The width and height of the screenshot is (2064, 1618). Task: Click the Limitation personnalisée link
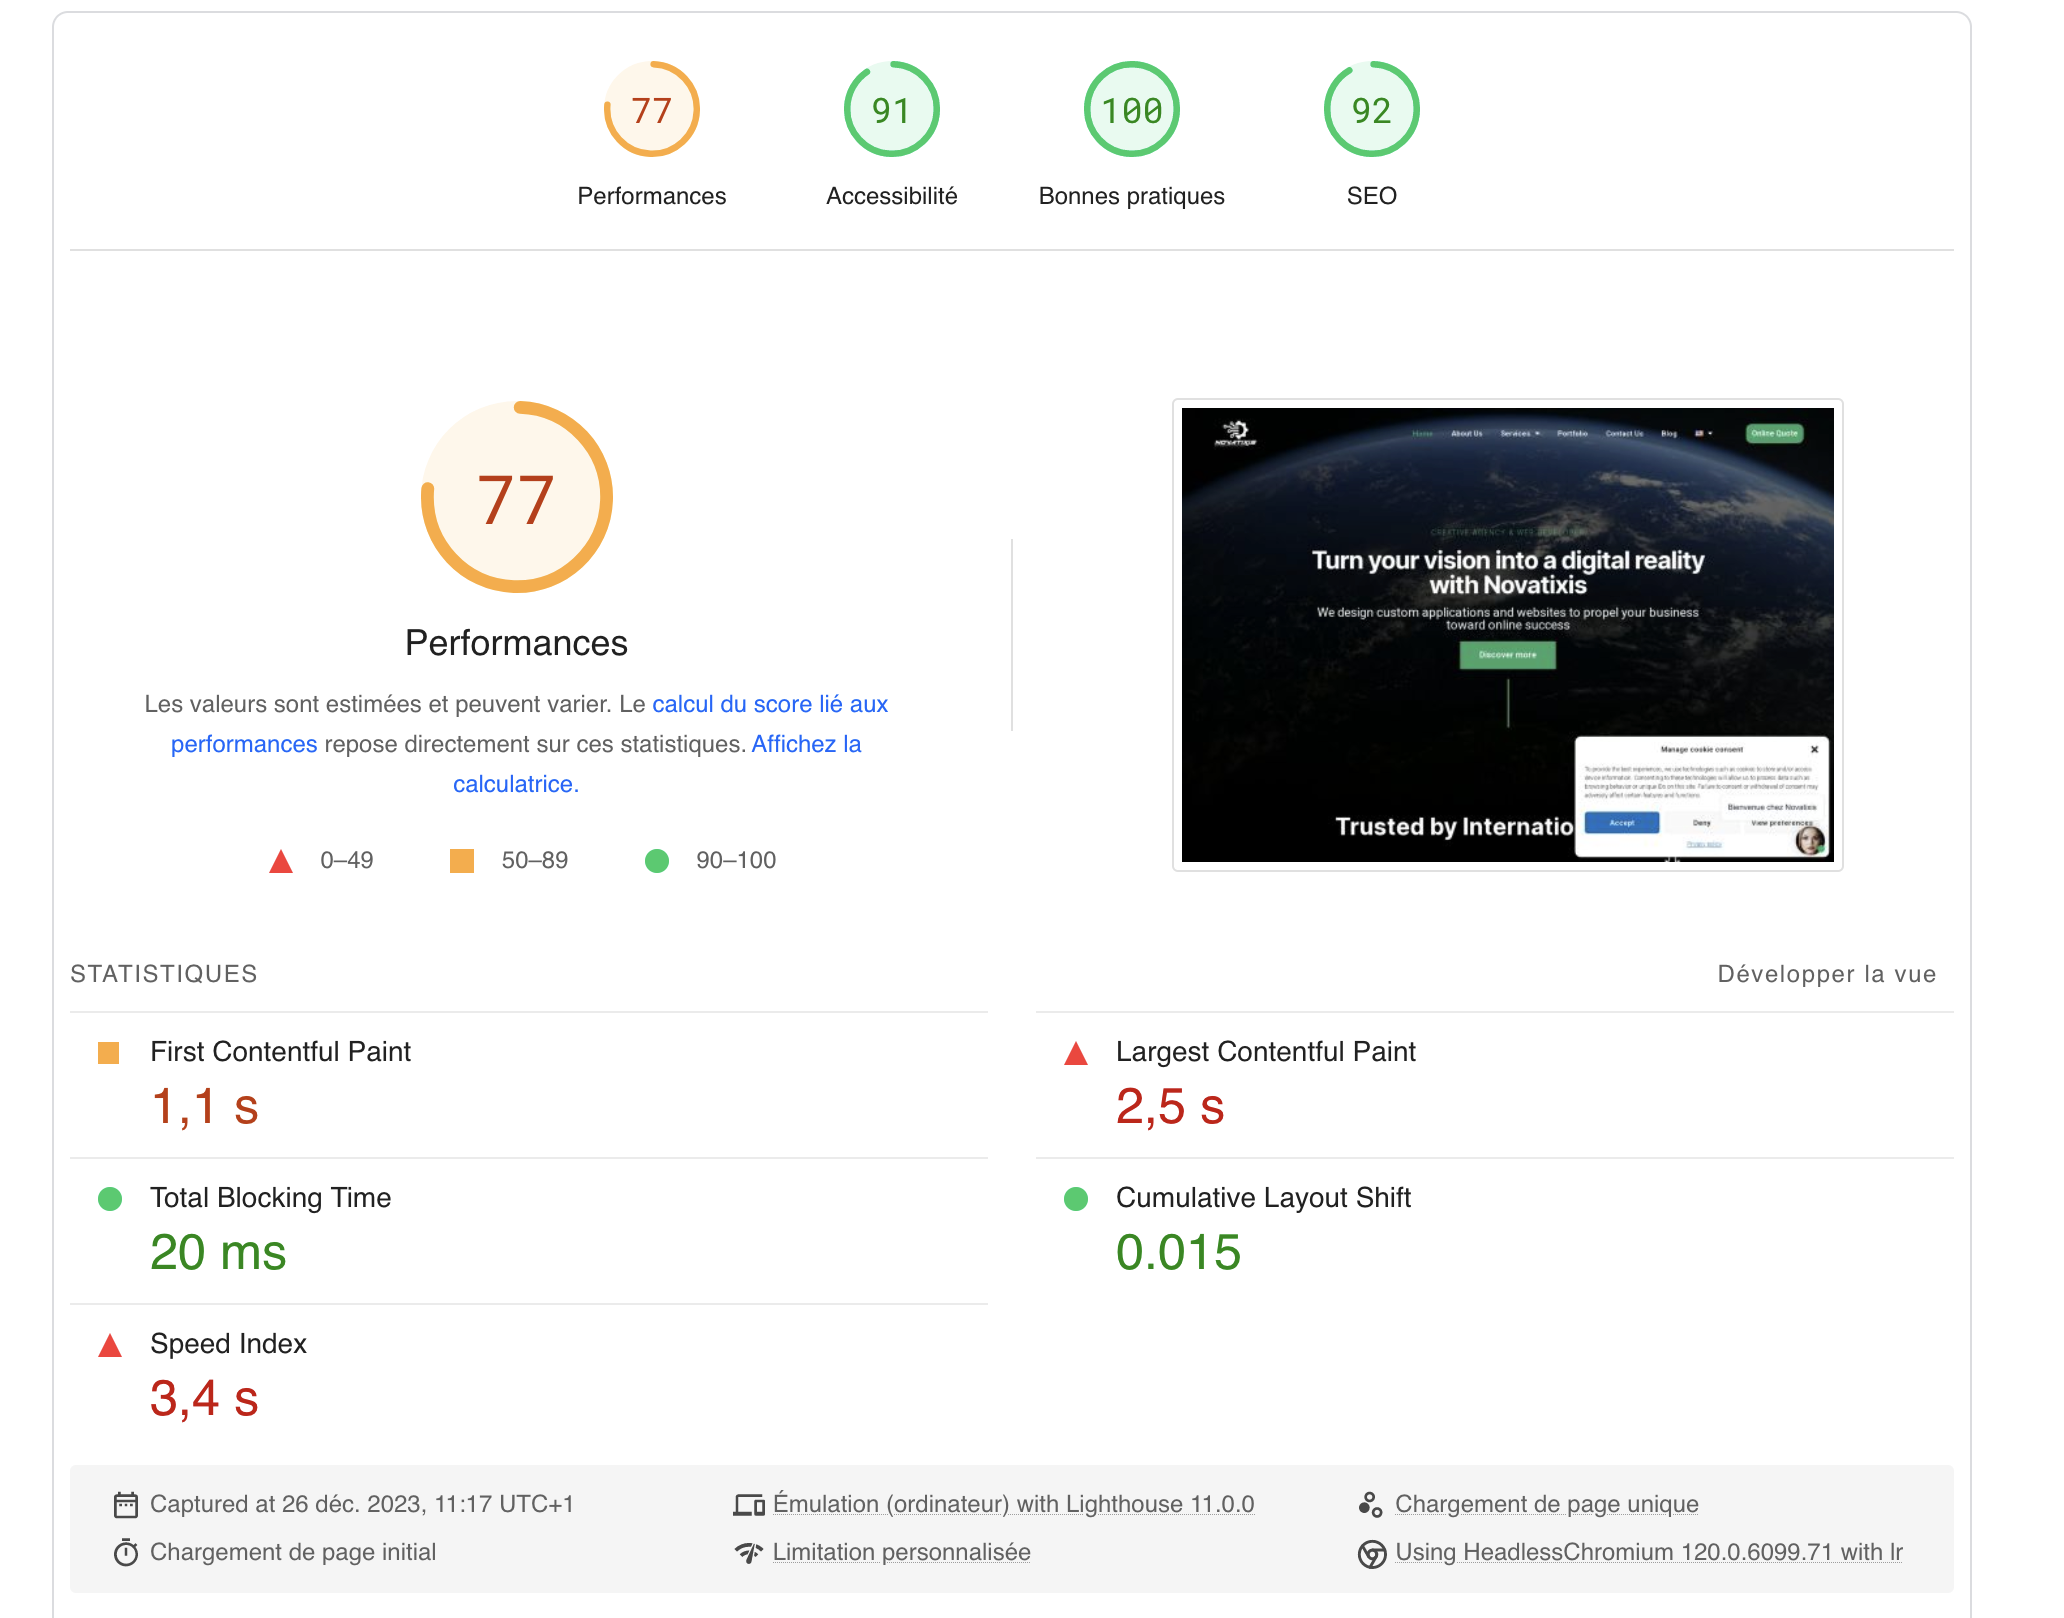pyautogui.click(x=901, y=1552)
